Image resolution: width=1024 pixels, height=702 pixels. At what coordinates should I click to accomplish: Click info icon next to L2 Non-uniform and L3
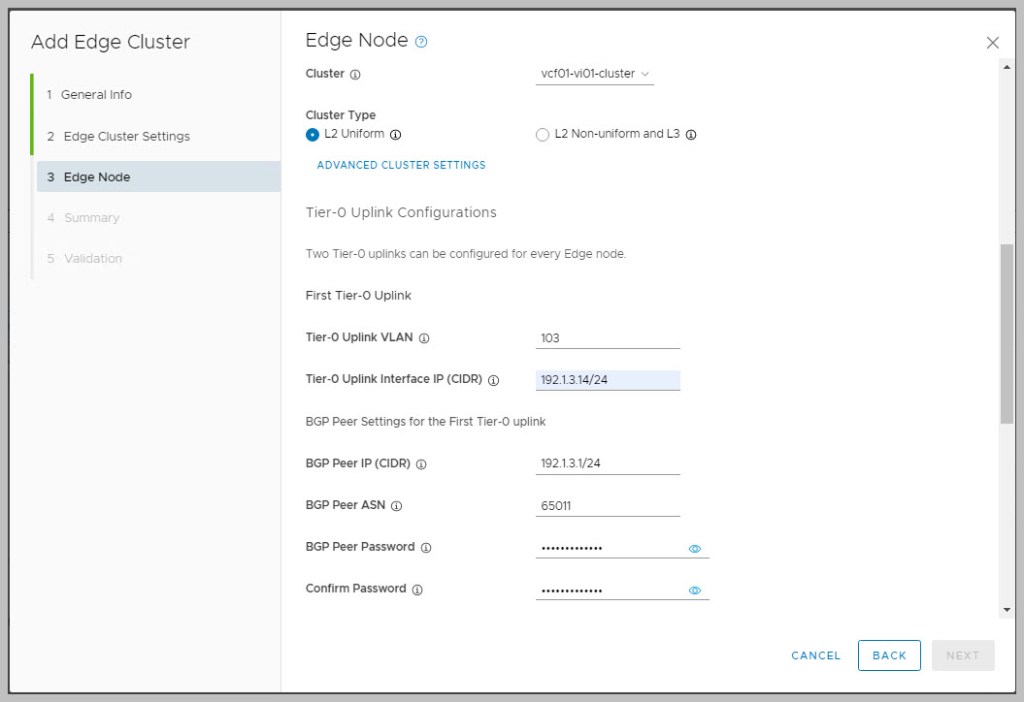click(691, 134)
